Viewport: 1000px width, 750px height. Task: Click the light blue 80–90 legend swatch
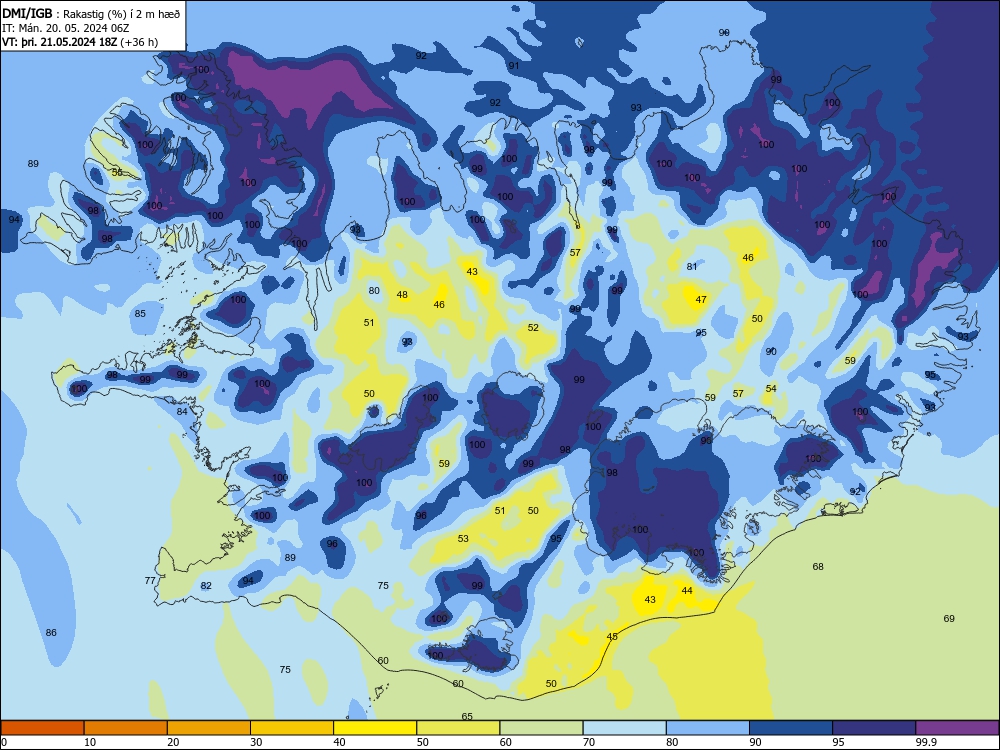point(707,728)
